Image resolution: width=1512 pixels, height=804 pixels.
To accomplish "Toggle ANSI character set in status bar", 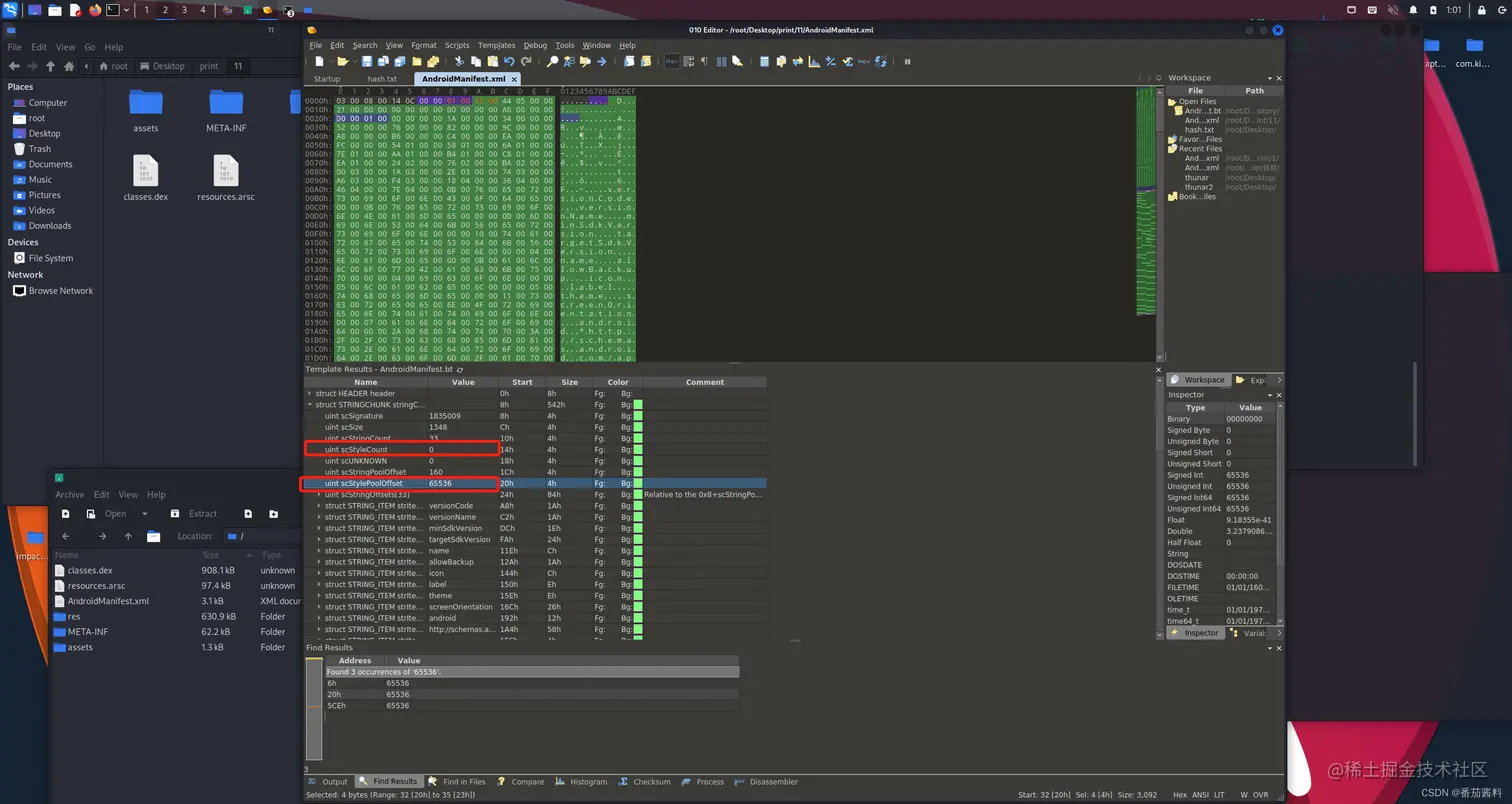I will 1200,795.
